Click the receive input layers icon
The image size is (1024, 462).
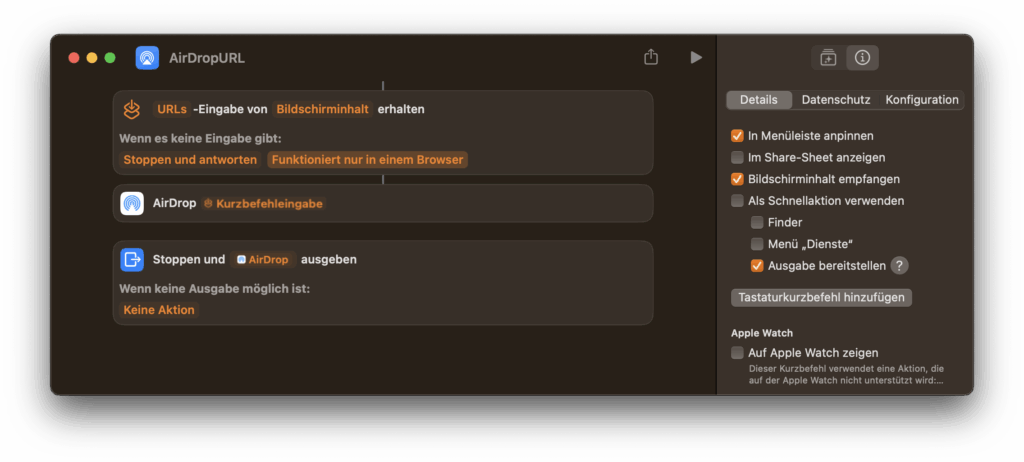pyautogui.click(x=132, y=109)
